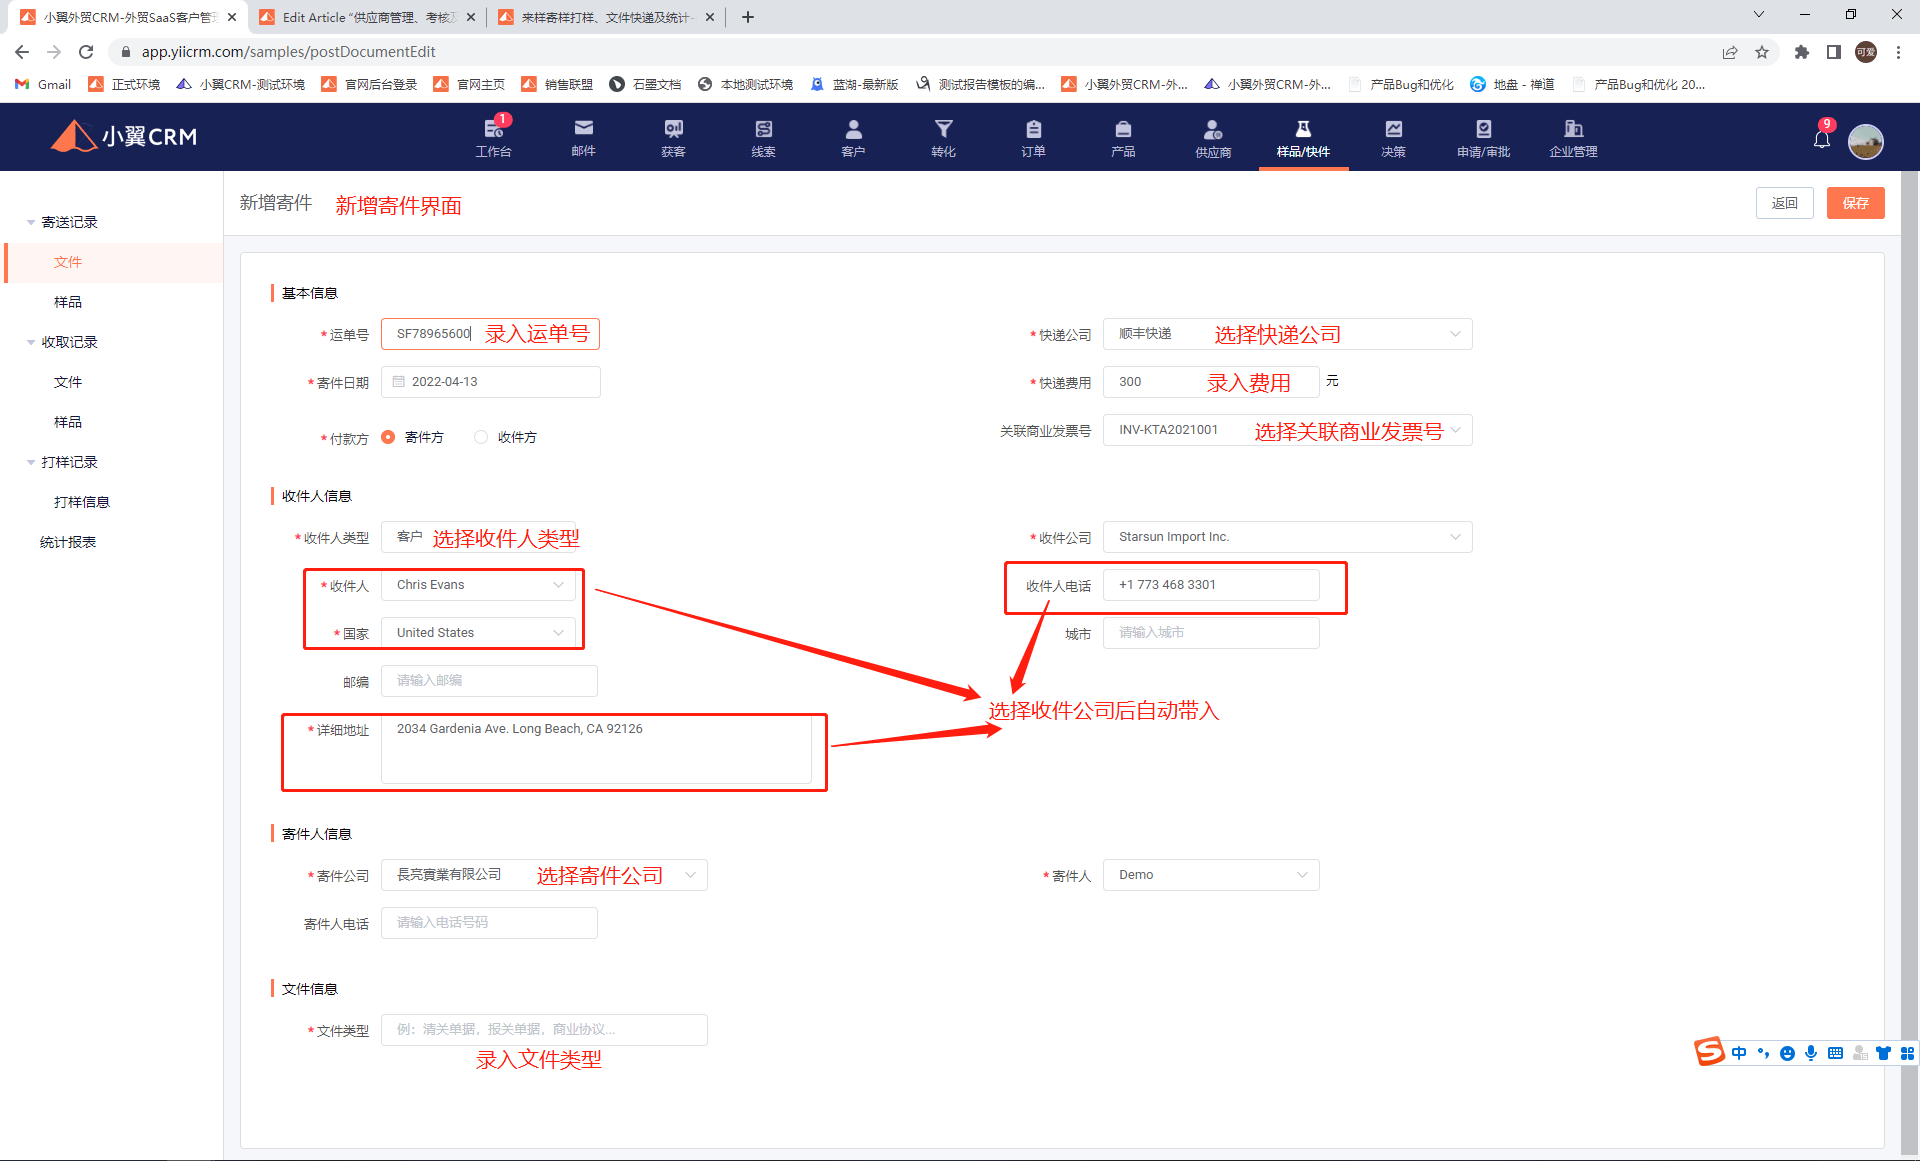Click Sogou input microphone icon
The image size is (1920, 1161).
pyautogui.click(x=1811, y=1053)
